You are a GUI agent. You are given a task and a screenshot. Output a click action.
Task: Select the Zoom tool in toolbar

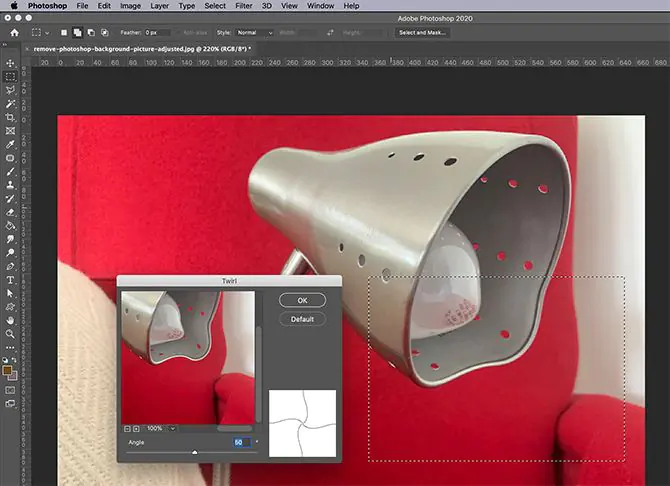[x=10, y=334]
